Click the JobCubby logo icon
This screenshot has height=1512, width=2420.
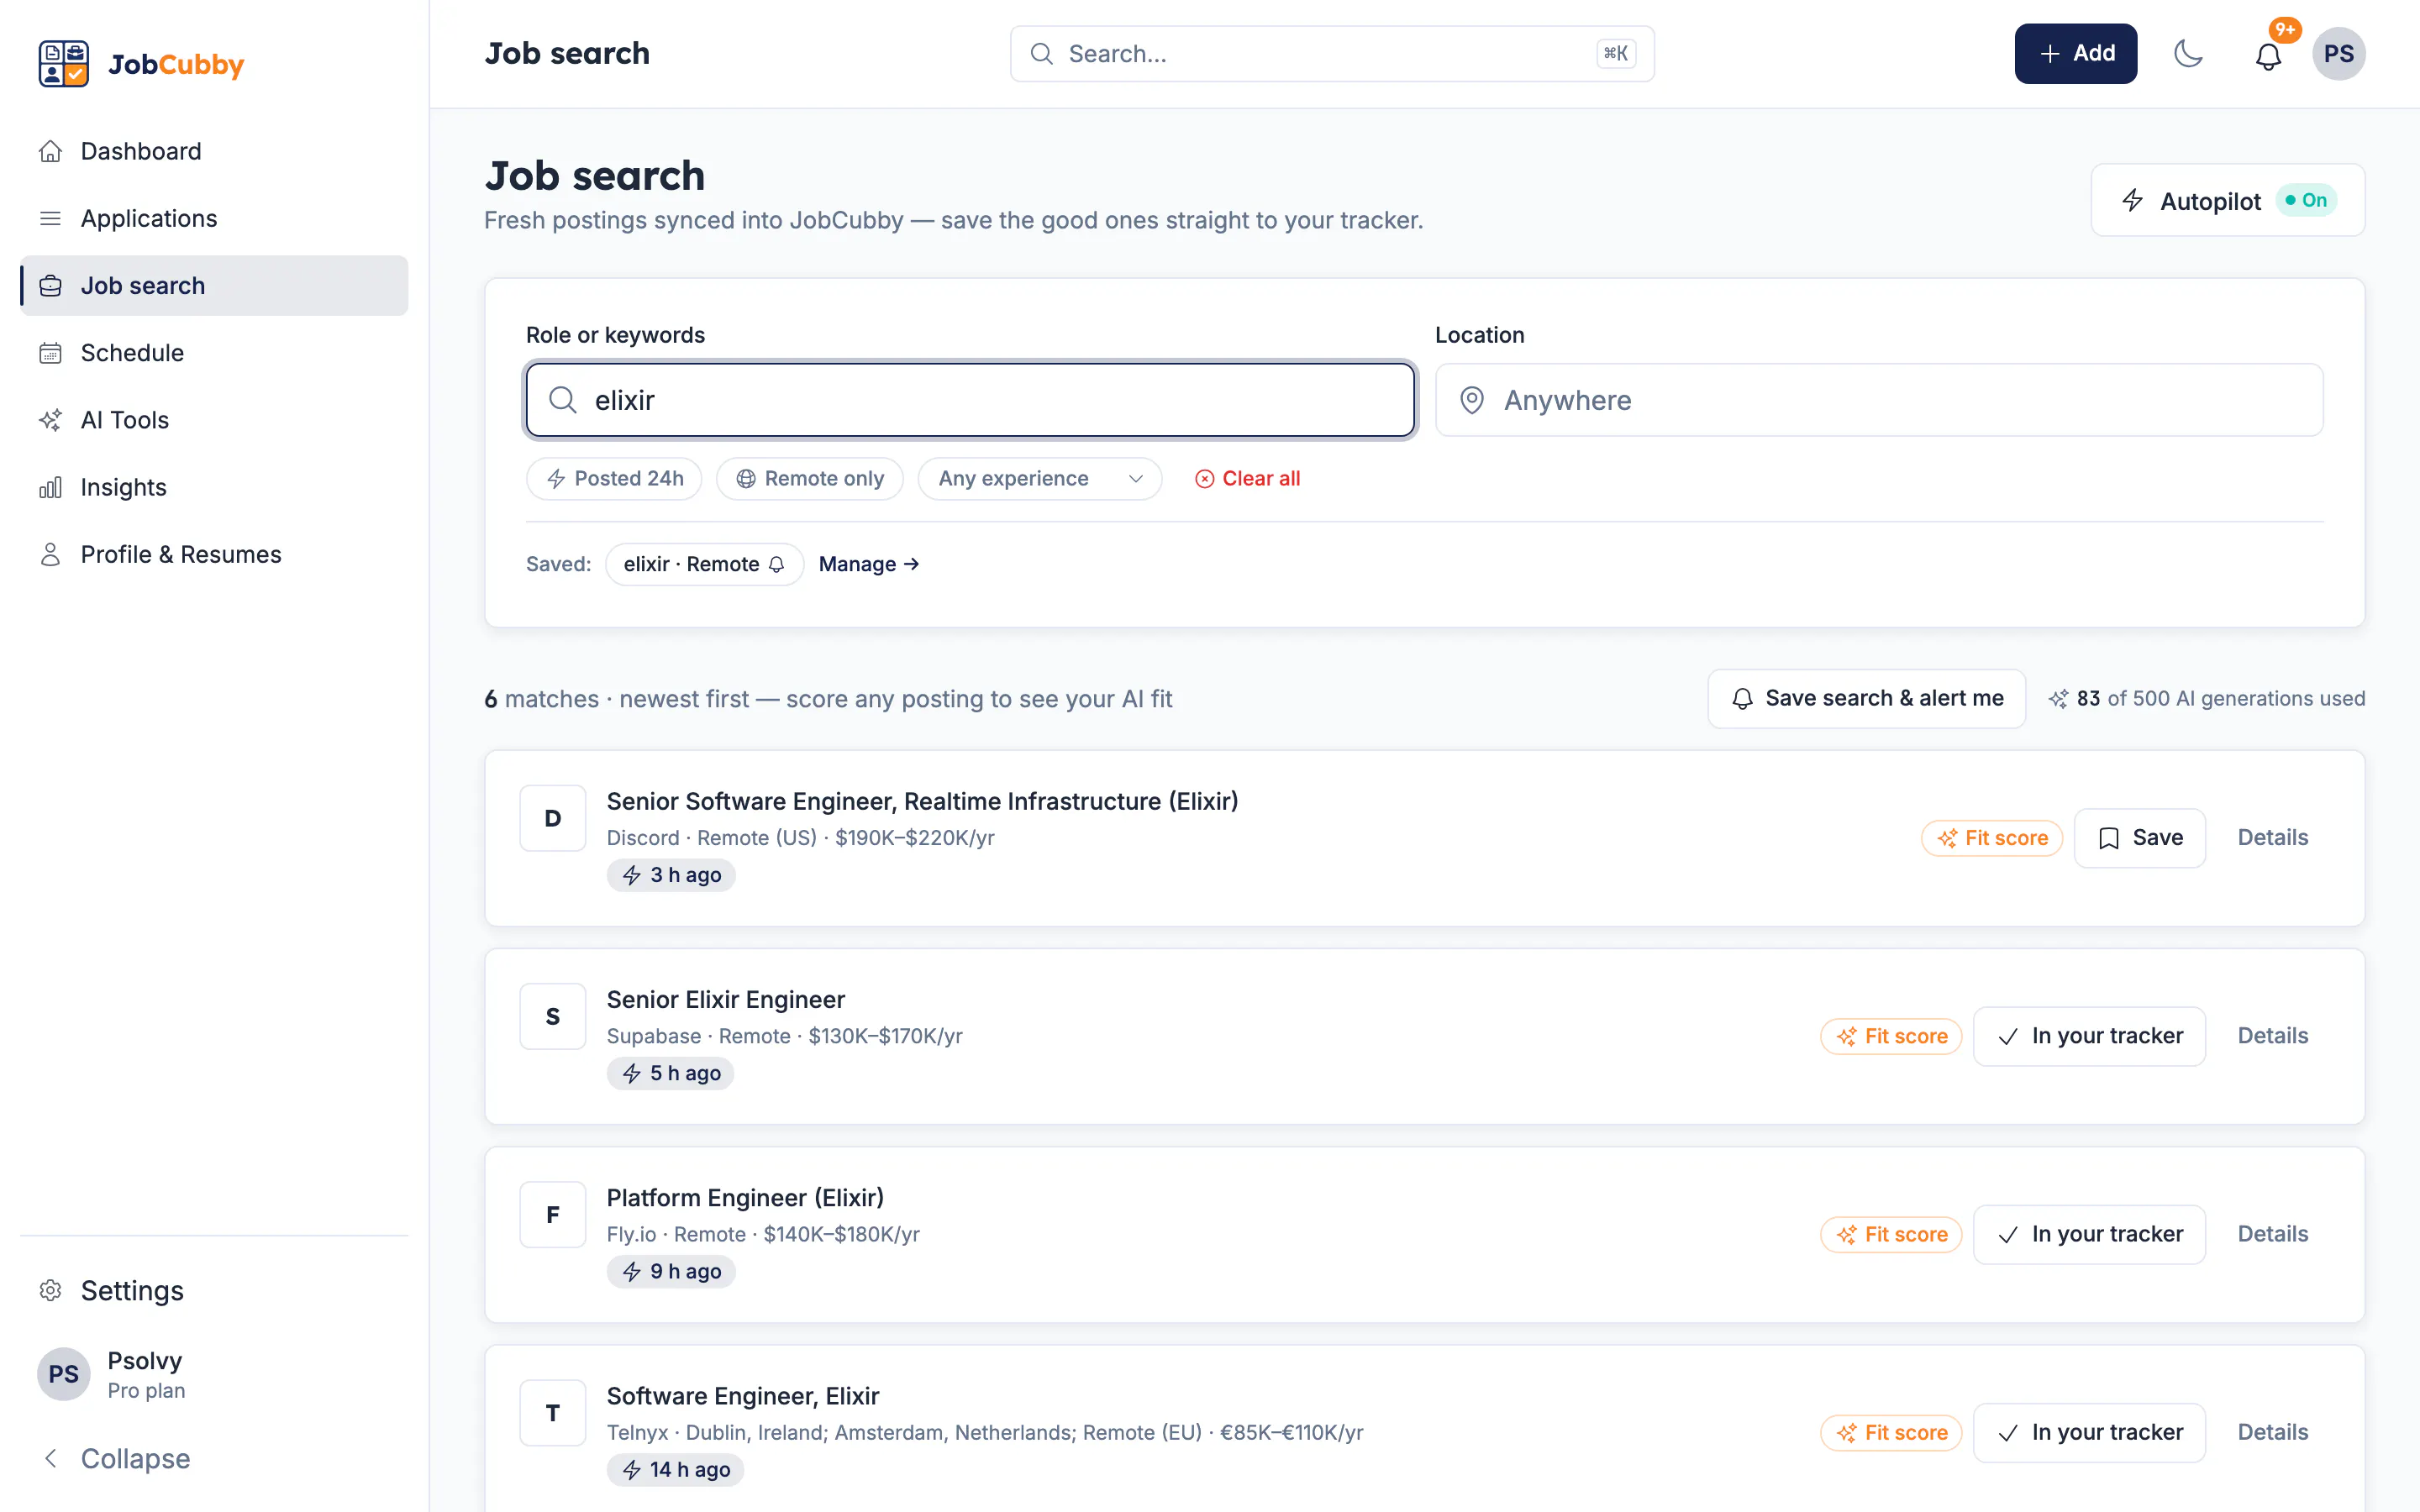[x=63, y=64]
